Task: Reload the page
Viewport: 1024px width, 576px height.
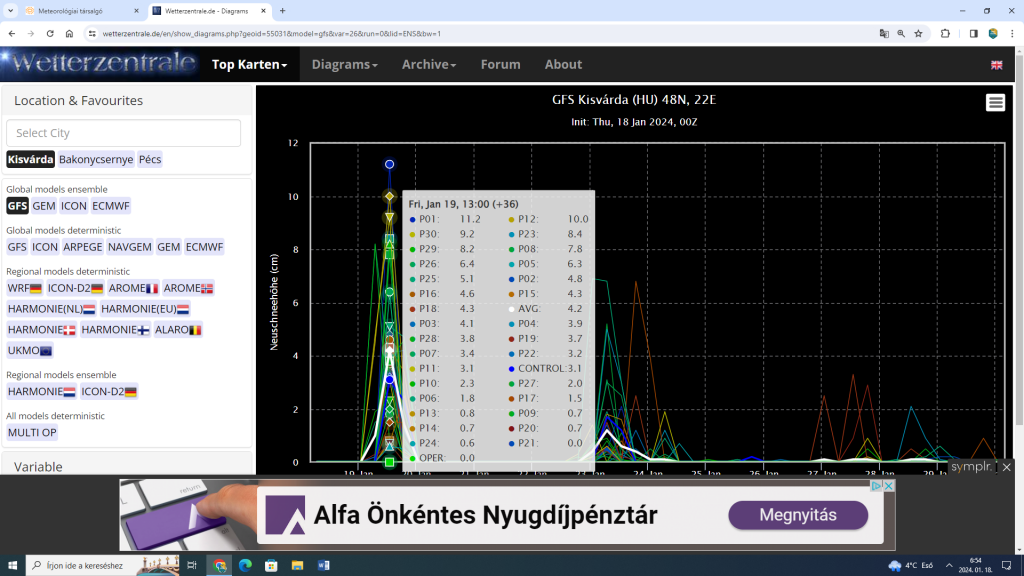Action: pos(52,33)
